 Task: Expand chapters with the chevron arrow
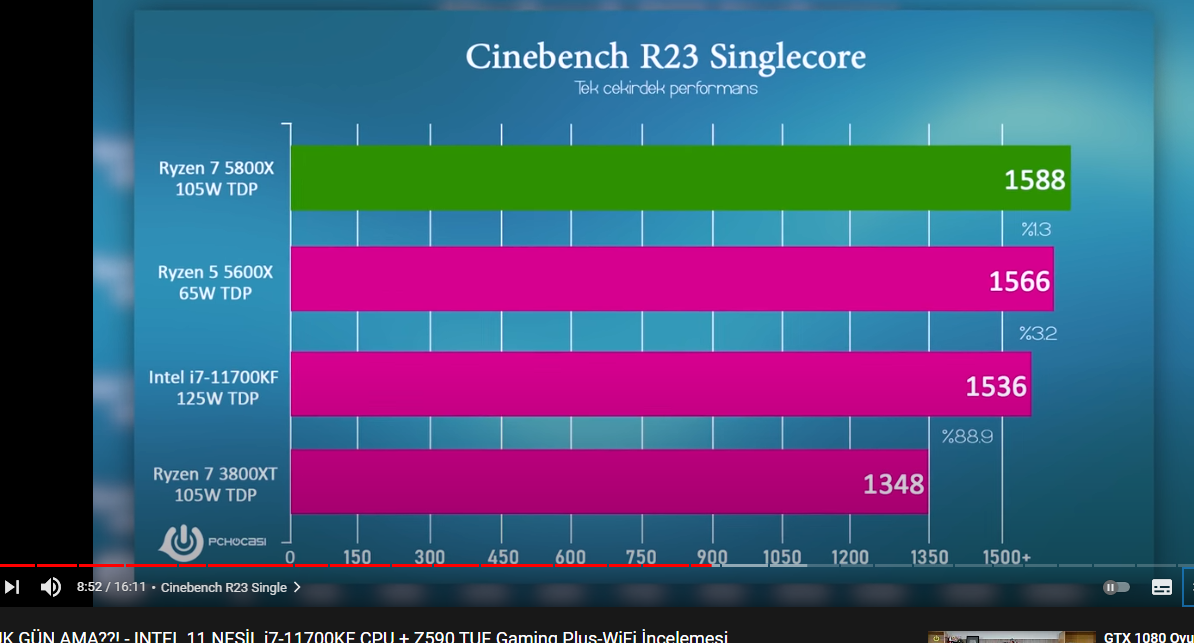click(x=297, y=587)
